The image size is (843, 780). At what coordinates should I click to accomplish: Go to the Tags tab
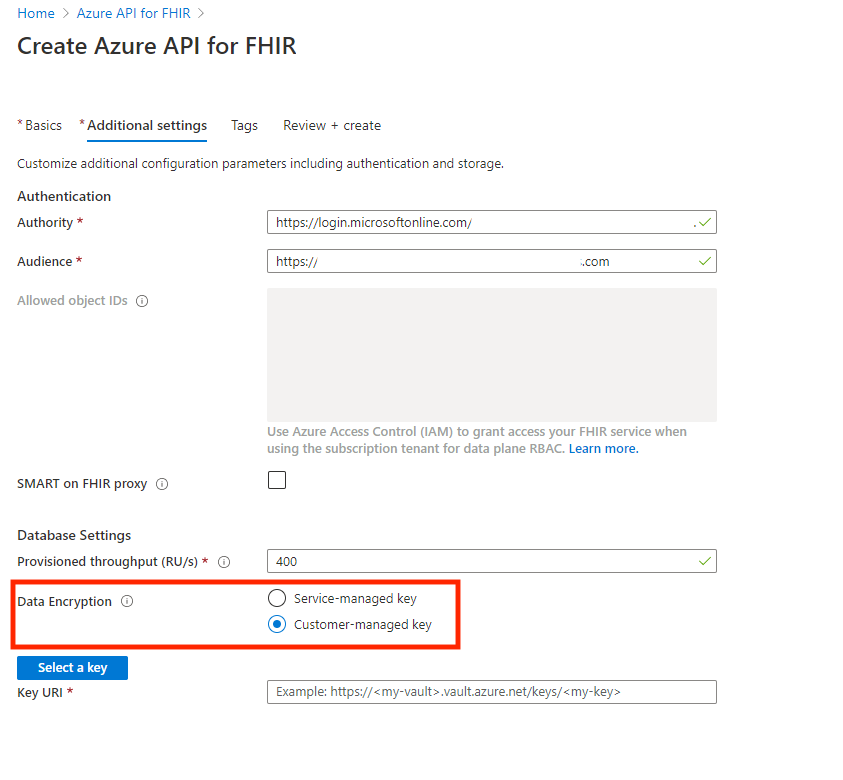point(244,126)
